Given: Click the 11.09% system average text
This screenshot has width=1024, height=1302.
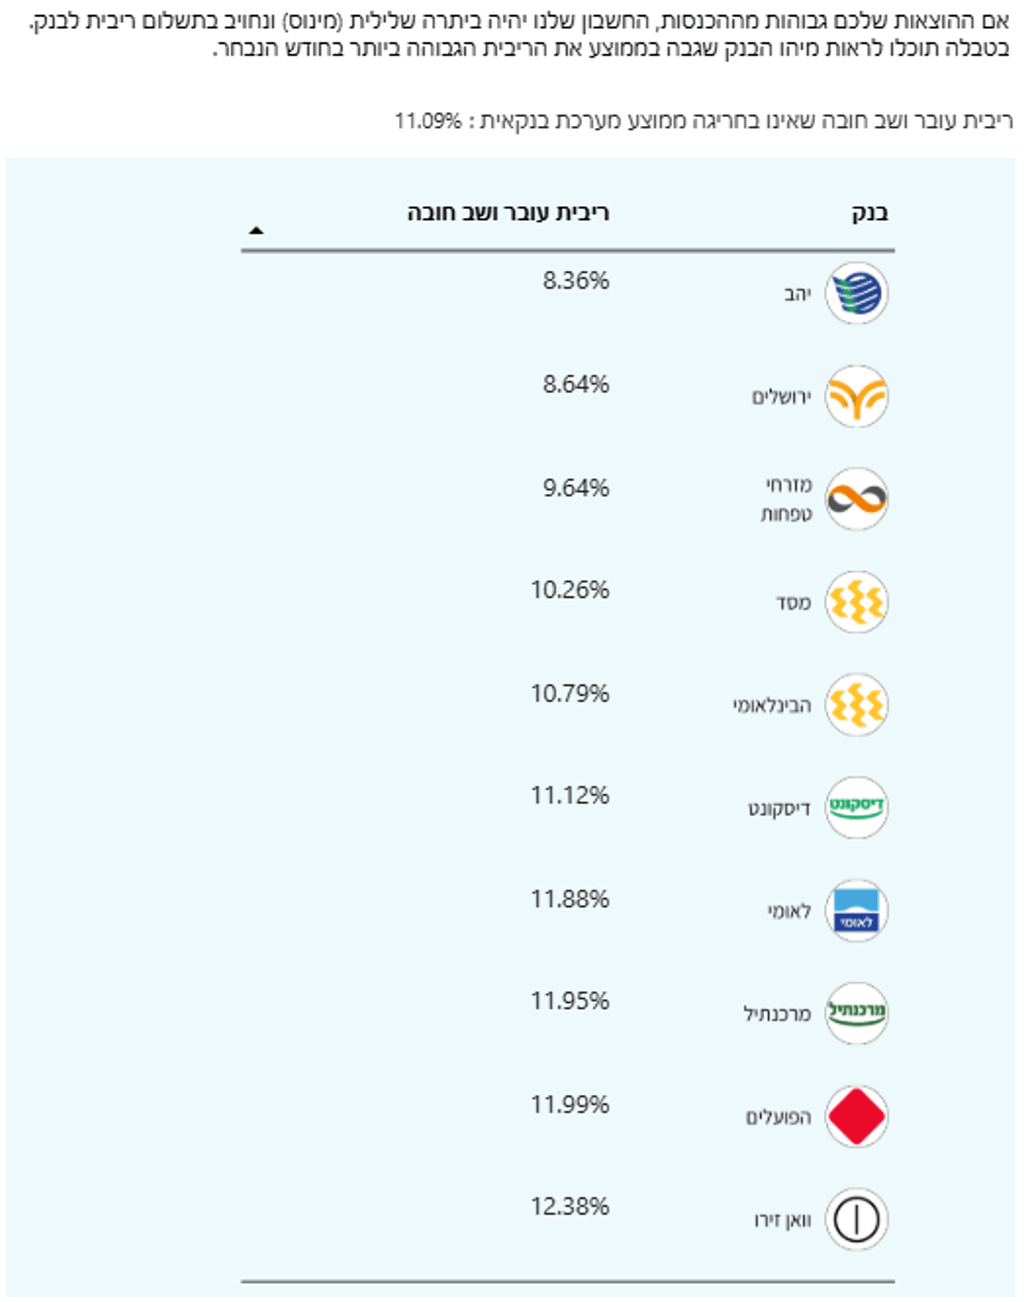Looking at the screenshot, I should click(428, 121).
